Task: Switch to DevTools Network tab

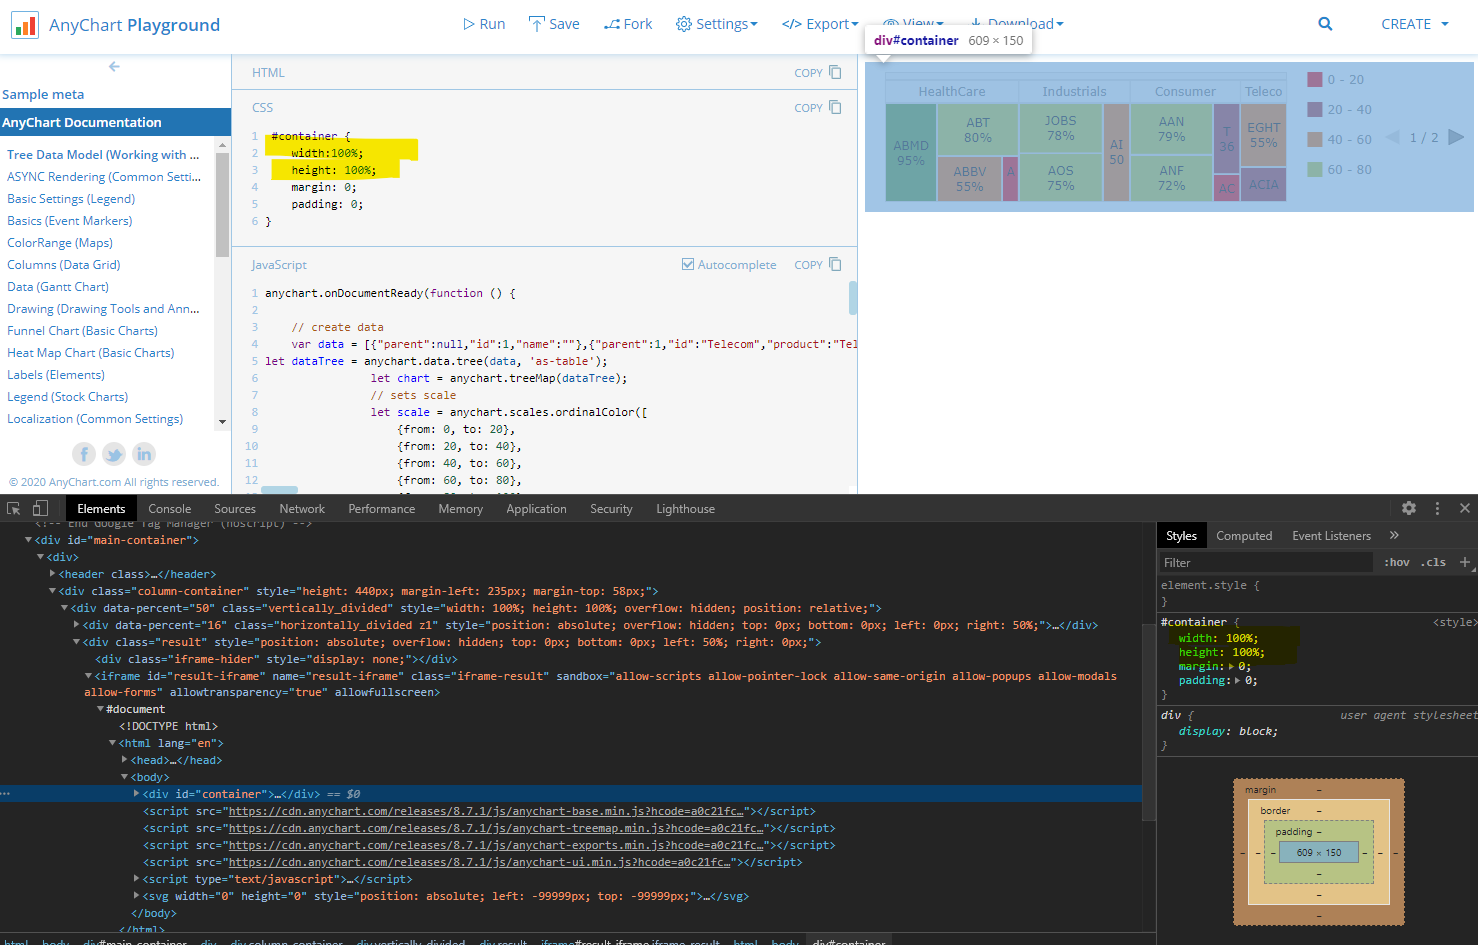Action: pos(302,509)
